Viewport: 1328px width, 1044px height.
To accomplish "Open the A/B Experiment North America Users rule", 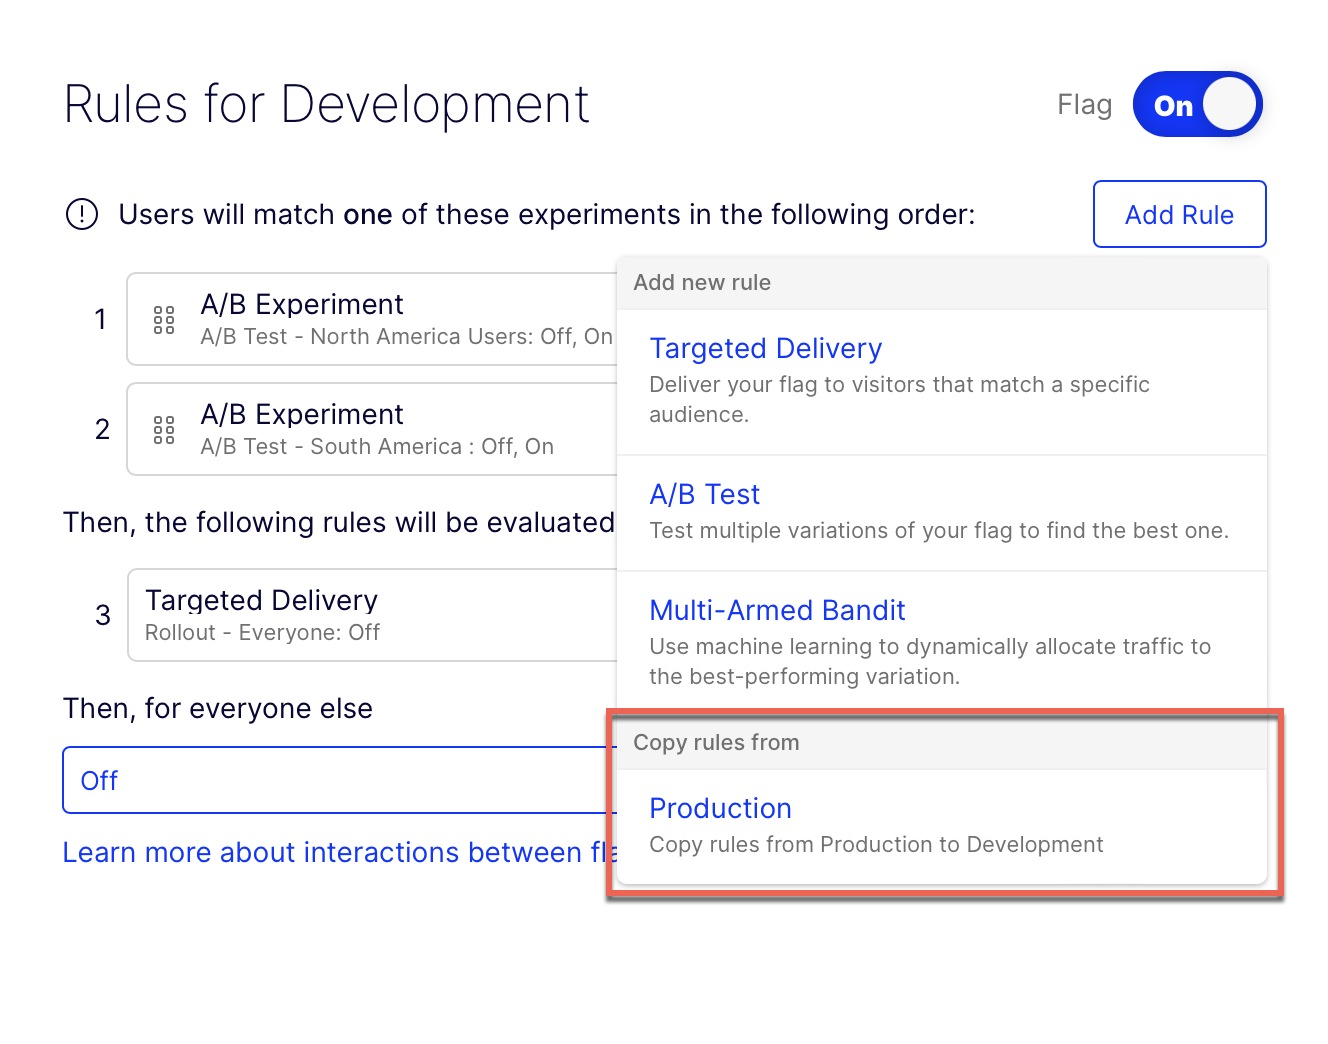I will tap(372, 319).
